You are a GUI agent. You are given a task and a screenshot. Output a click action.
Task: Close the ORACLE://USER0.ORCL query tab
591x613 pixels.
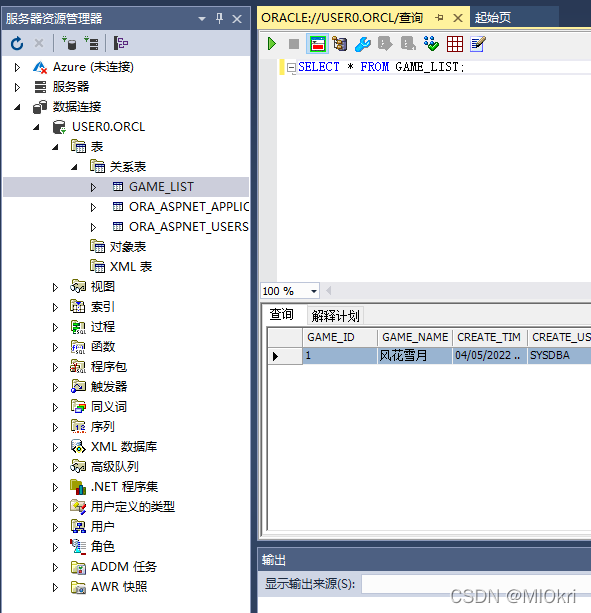(x=458, y=18)
